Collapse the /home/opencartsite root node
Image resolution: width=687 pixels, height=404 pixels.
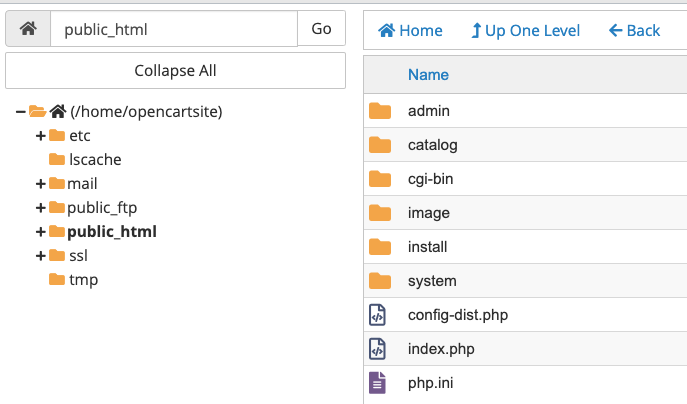point(21,111)
